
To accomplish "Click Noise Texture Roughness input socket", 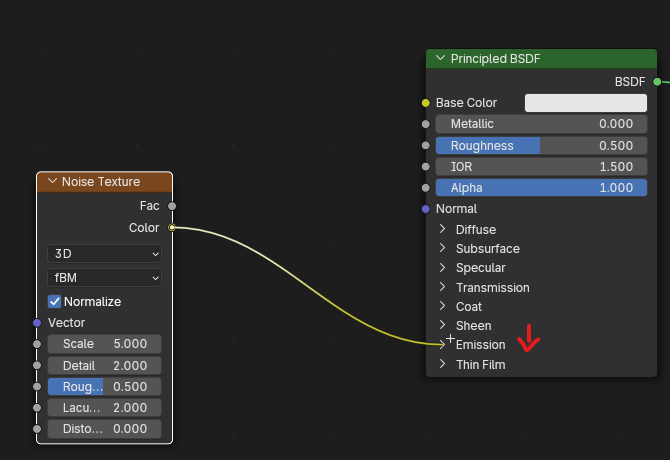I will [x=37, y=387].
